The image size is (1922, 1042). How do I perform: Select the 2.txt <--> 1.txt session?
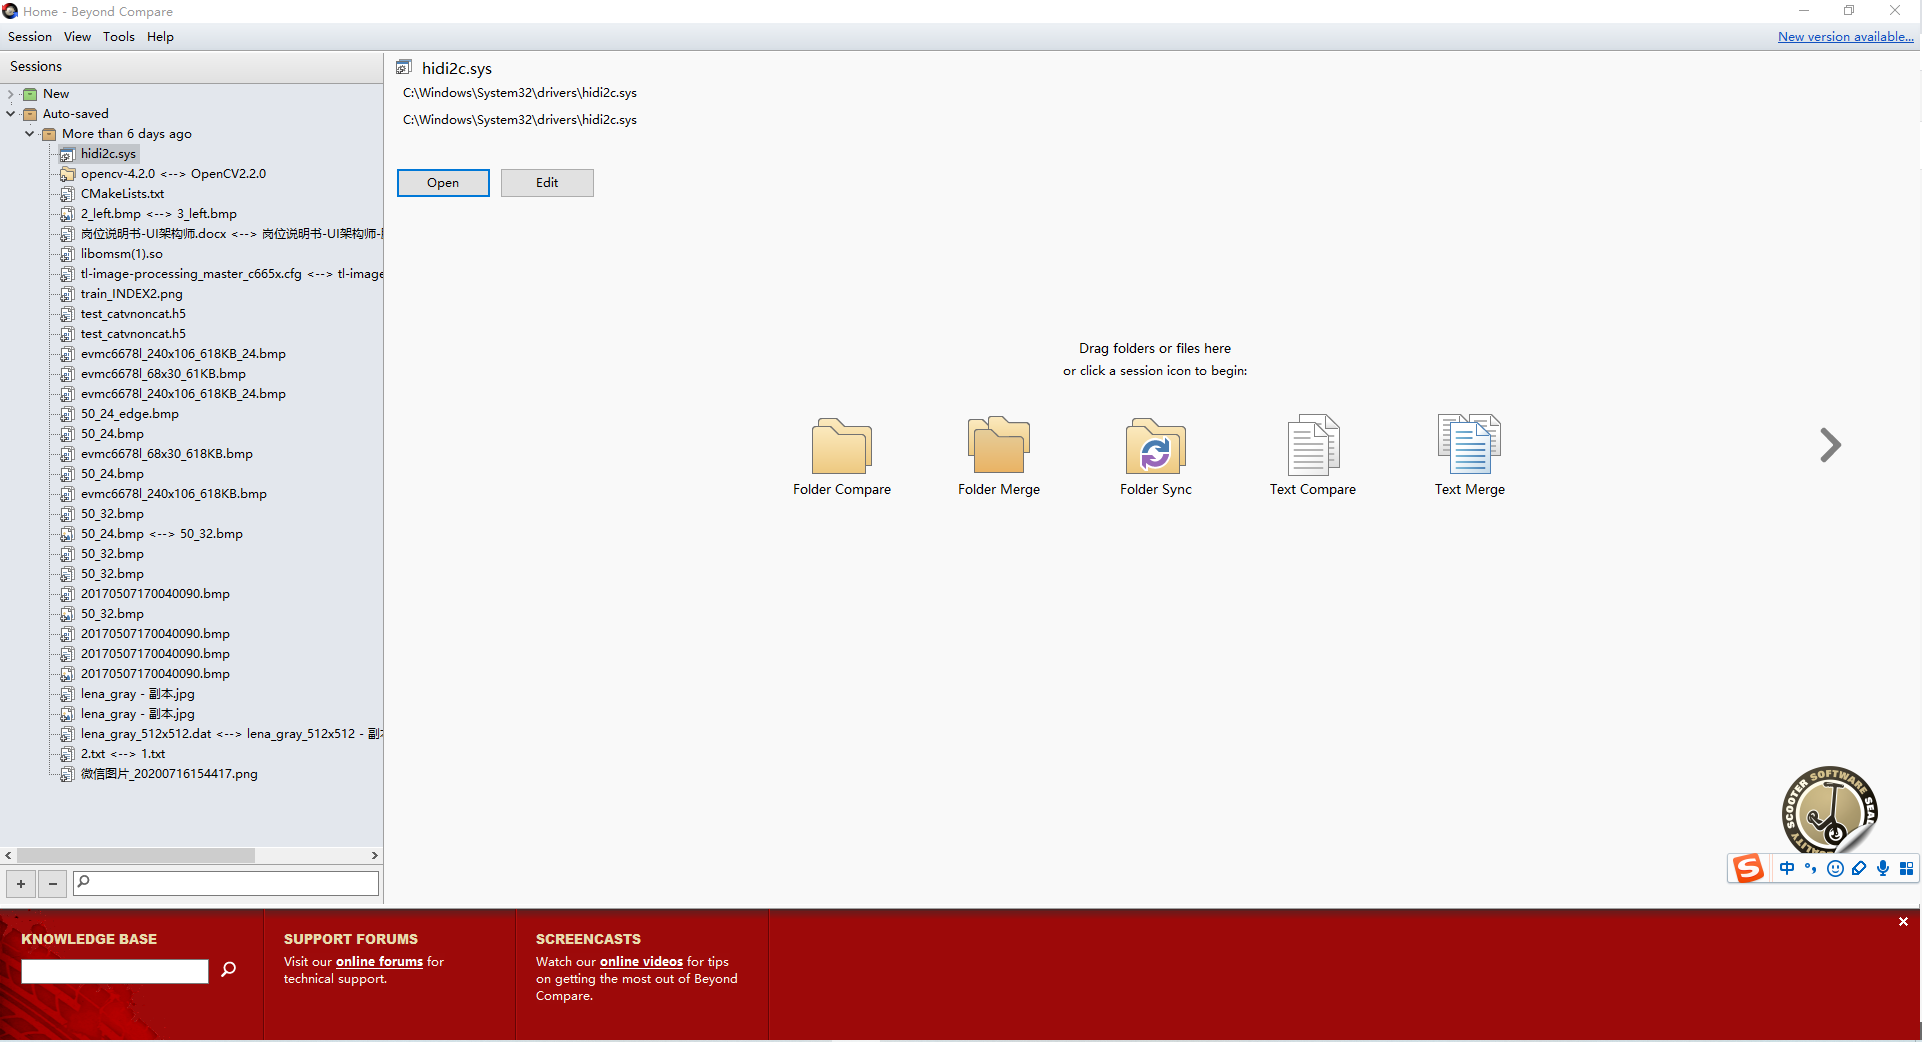(122, 754)
